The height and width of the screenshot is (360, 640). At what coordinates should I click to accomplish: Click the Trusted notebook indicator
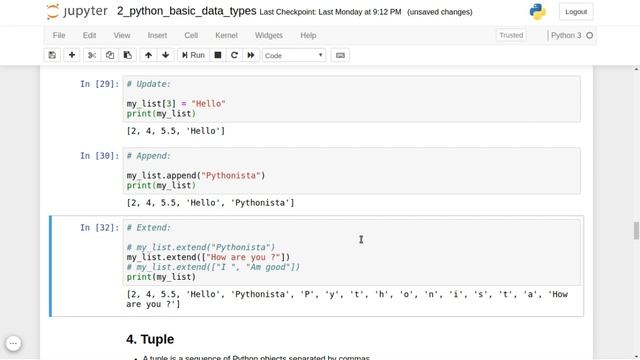(511, 36)
